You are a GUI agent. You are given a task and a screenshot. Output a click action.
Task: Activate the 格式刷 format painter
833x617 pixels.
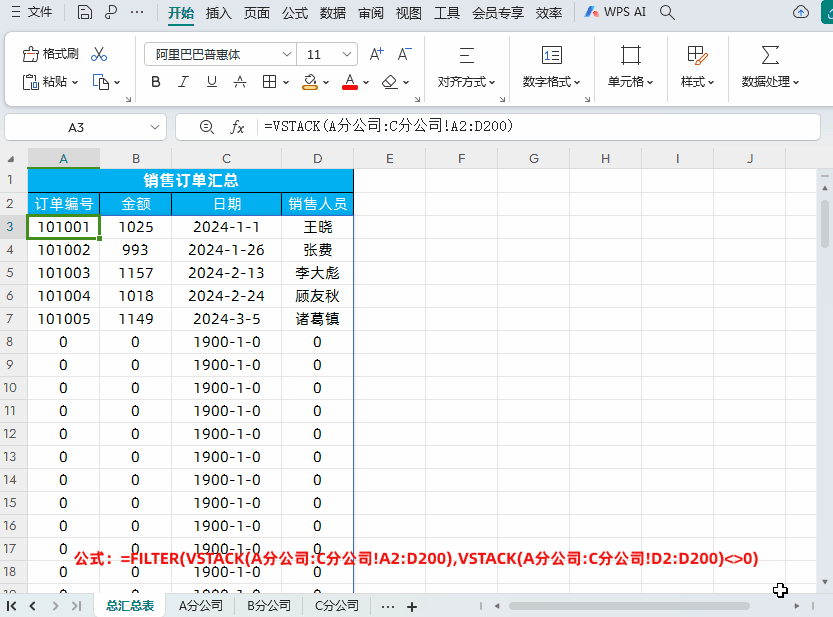point(50,54)
